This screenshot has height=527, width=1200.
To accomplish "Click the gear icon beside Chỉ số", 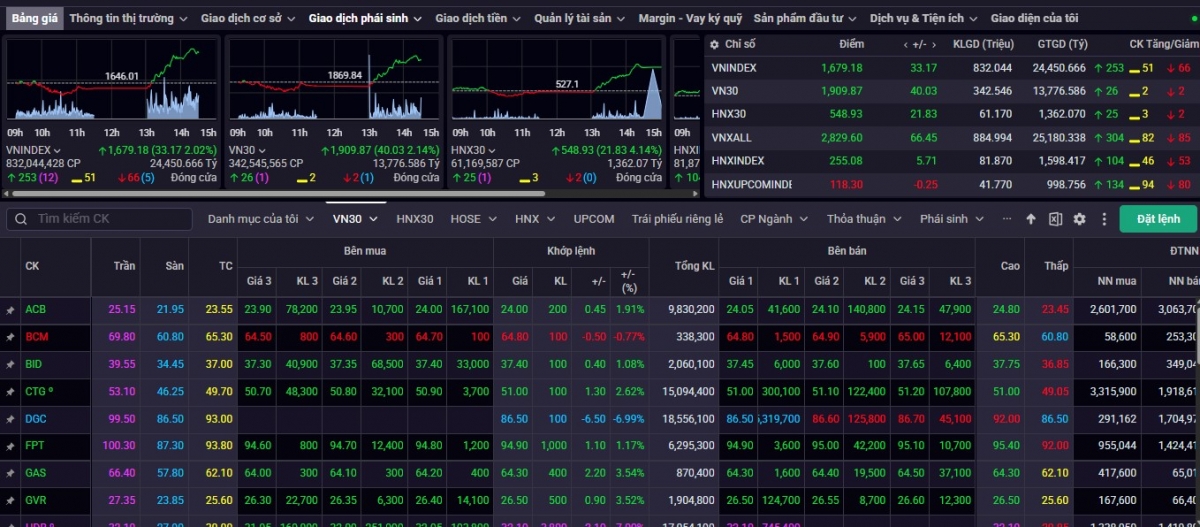I will 713,44.
